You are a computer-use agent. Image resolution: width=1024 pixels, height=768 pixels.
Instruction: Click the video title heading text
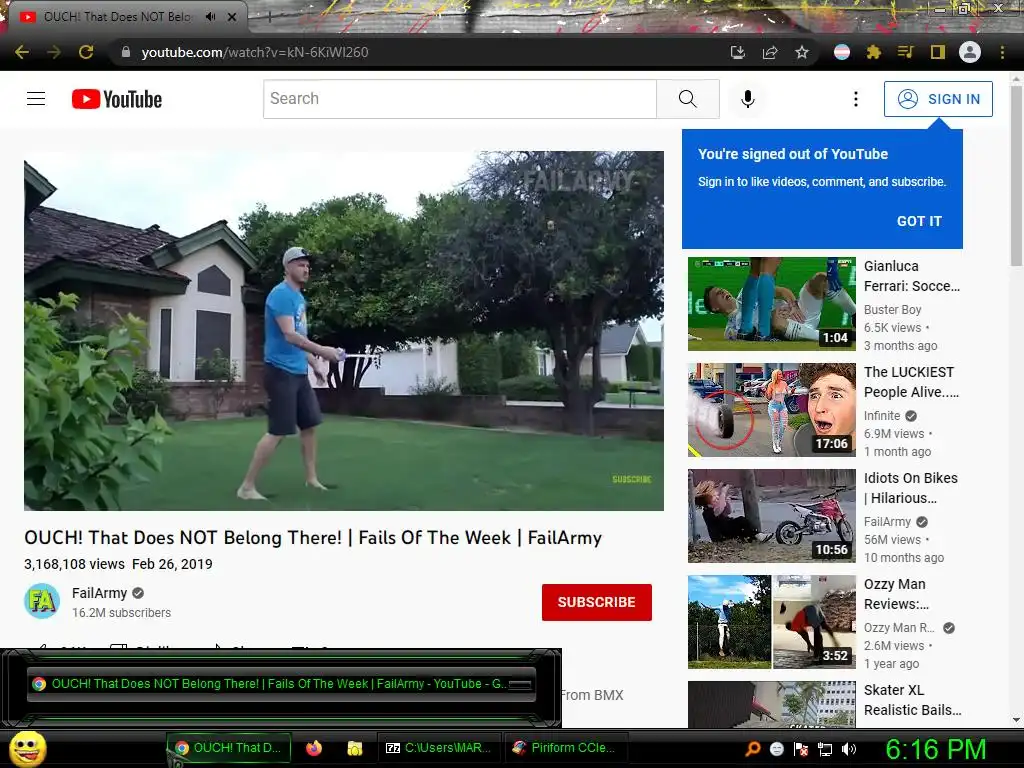(313, 537)
